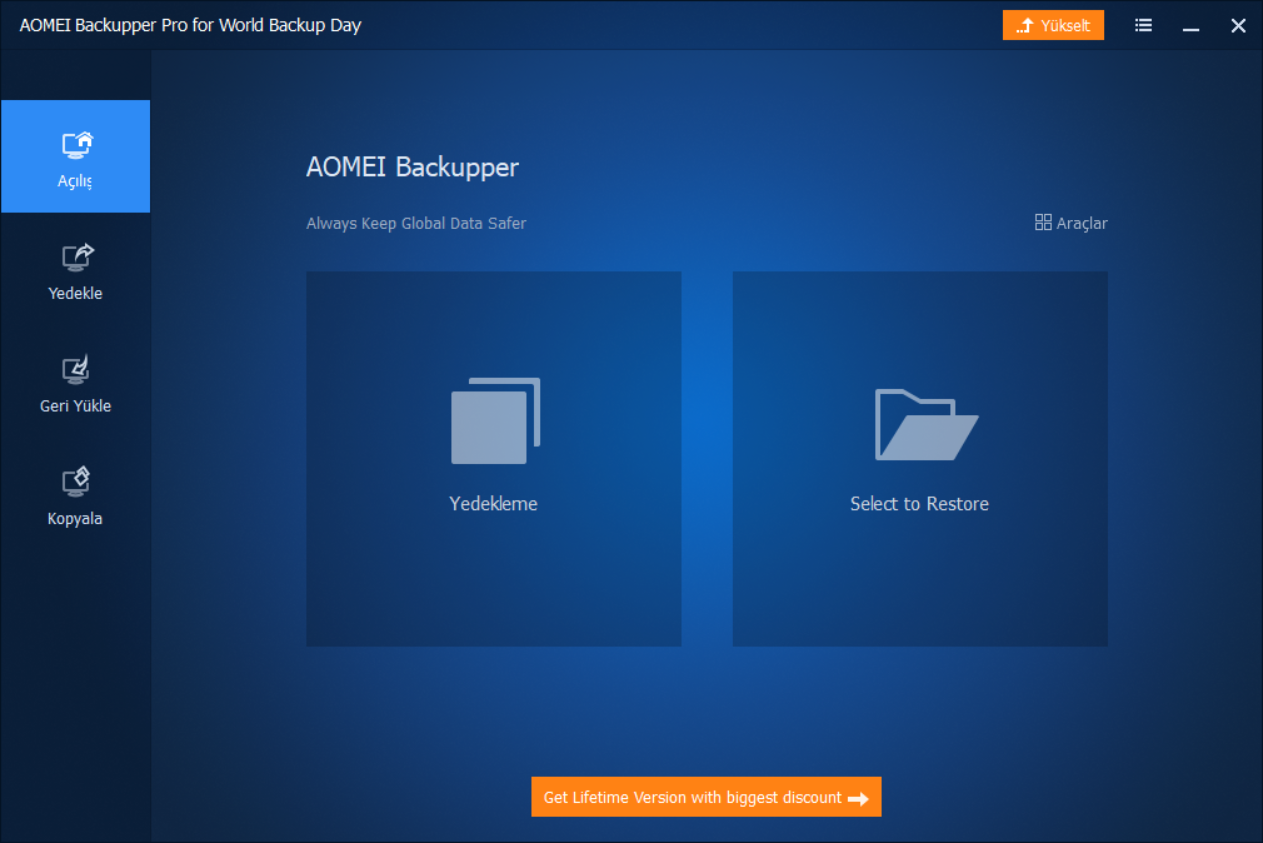Select the Kopyala sidebar tab
Viewport: 1263px width, 843px height.
point(75,496)
